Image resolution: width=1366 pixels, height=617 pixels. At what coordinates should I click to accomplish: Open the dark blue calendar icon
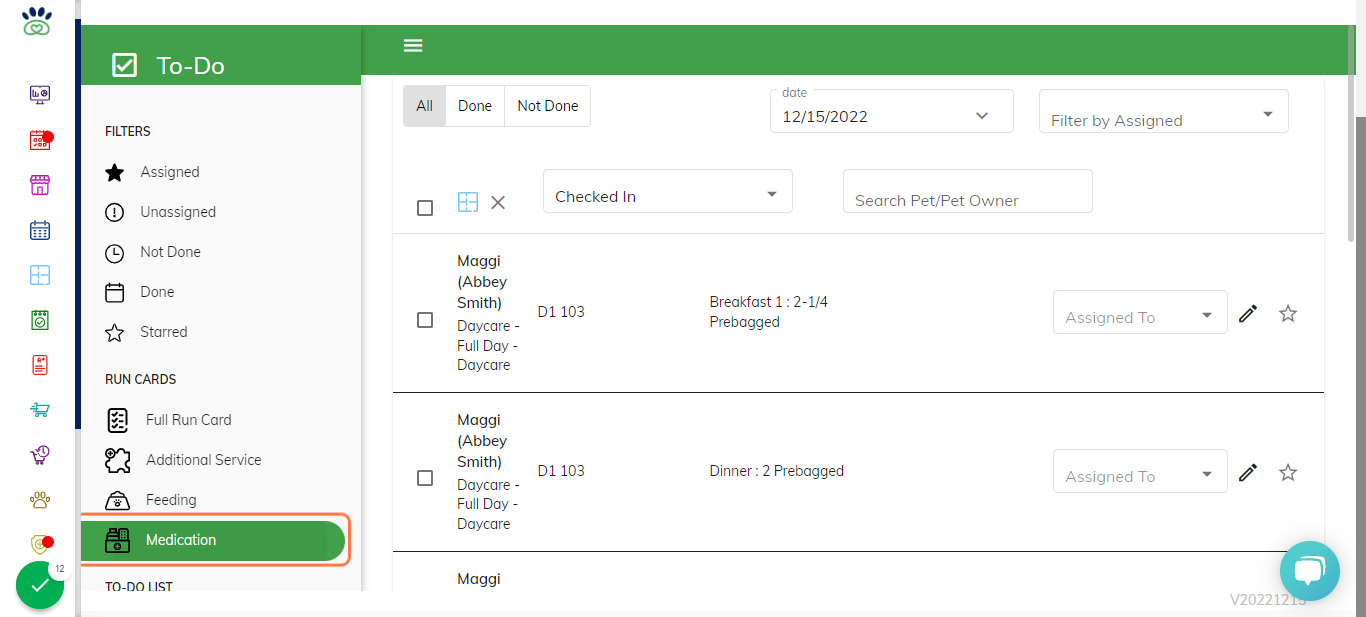[39, 230]
